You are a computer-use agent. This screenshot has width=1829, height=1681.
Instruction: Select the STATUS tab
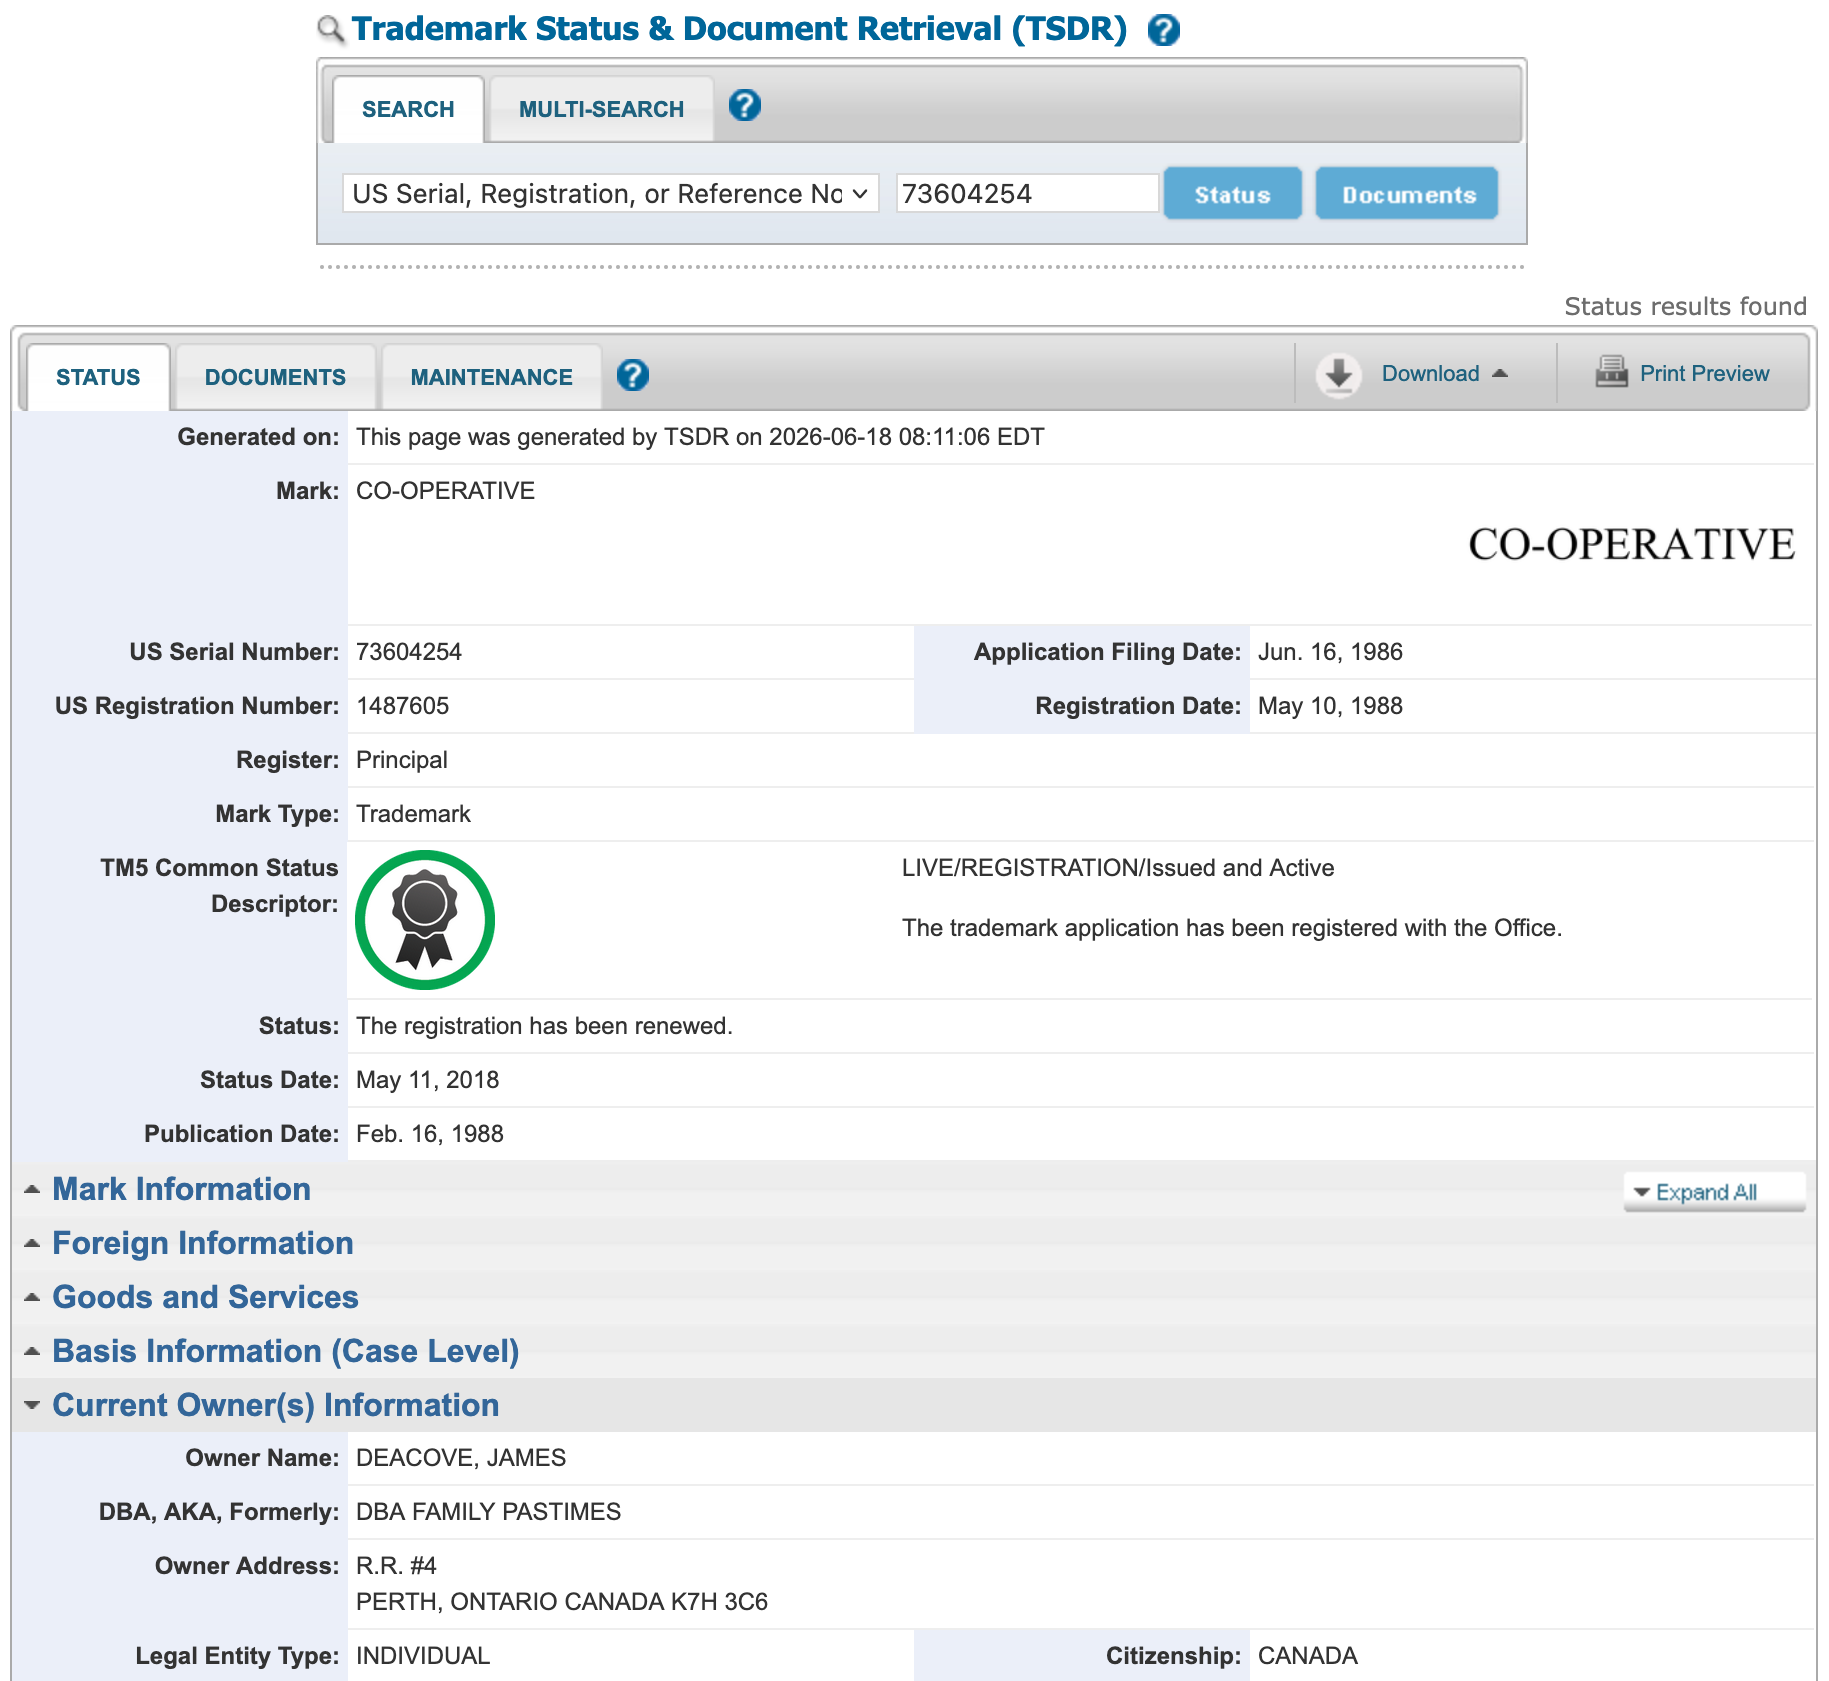[x=98, y=377]
